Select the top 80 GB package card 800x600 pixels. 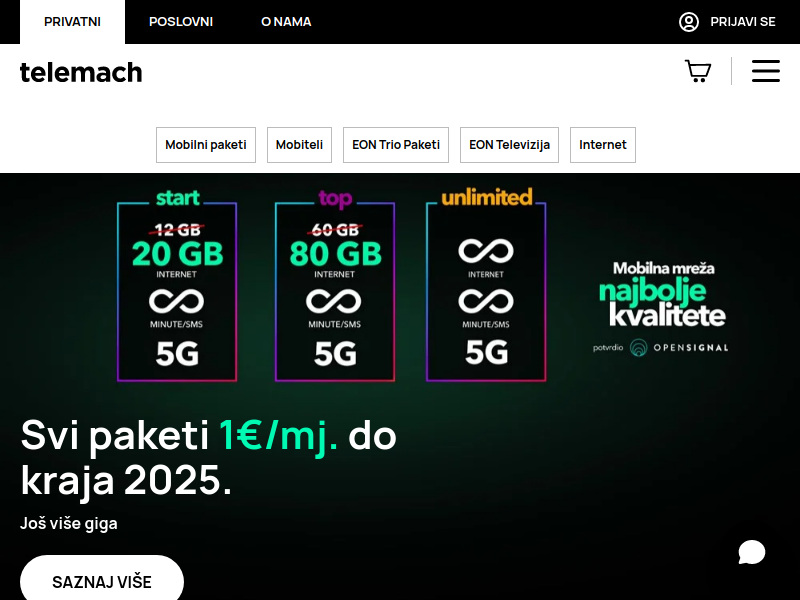(x=335, y=285)
